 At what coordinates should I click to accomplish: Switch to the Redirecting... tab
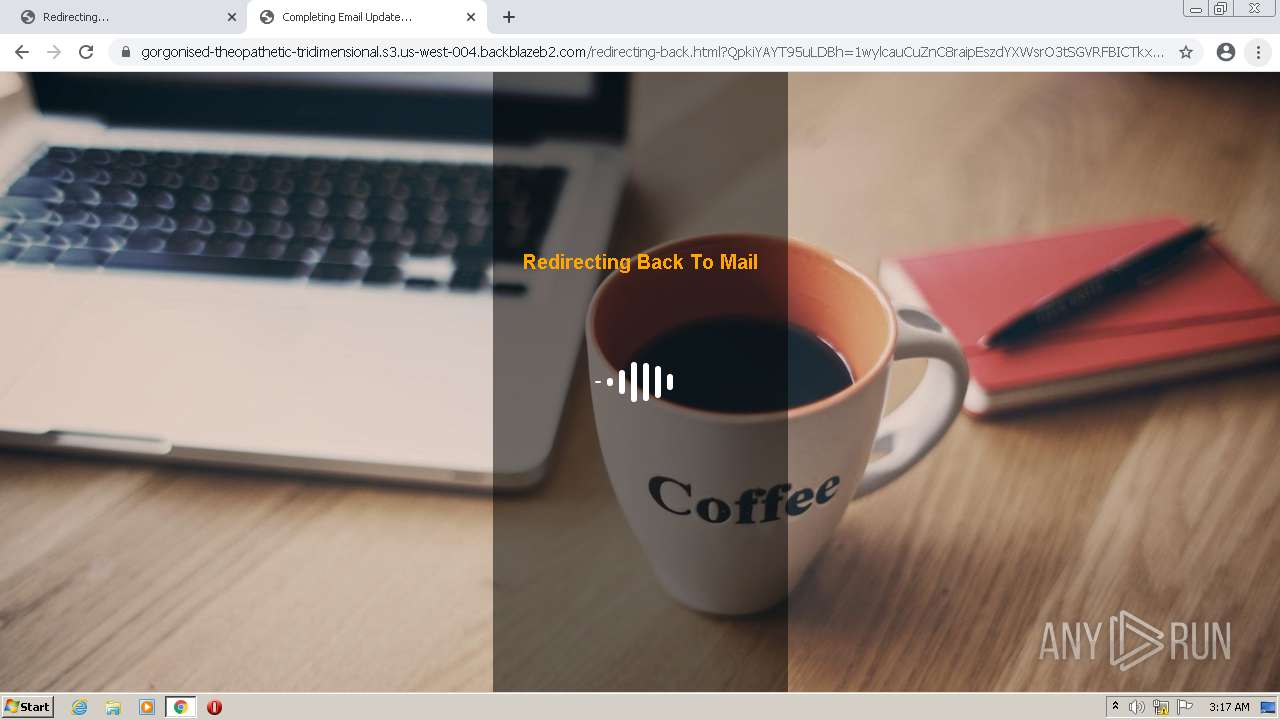pos(125,17)
